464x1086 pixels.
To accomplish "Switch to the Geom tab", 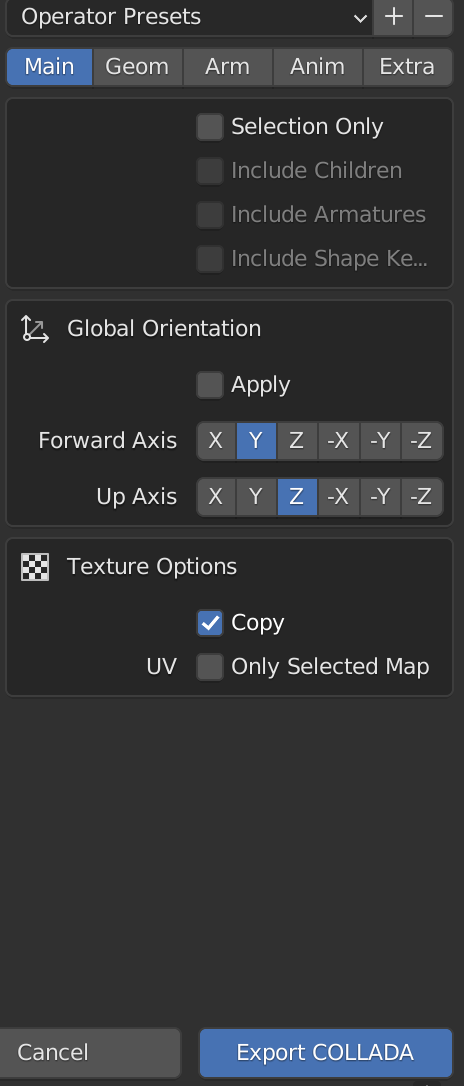I will [137, 67].
